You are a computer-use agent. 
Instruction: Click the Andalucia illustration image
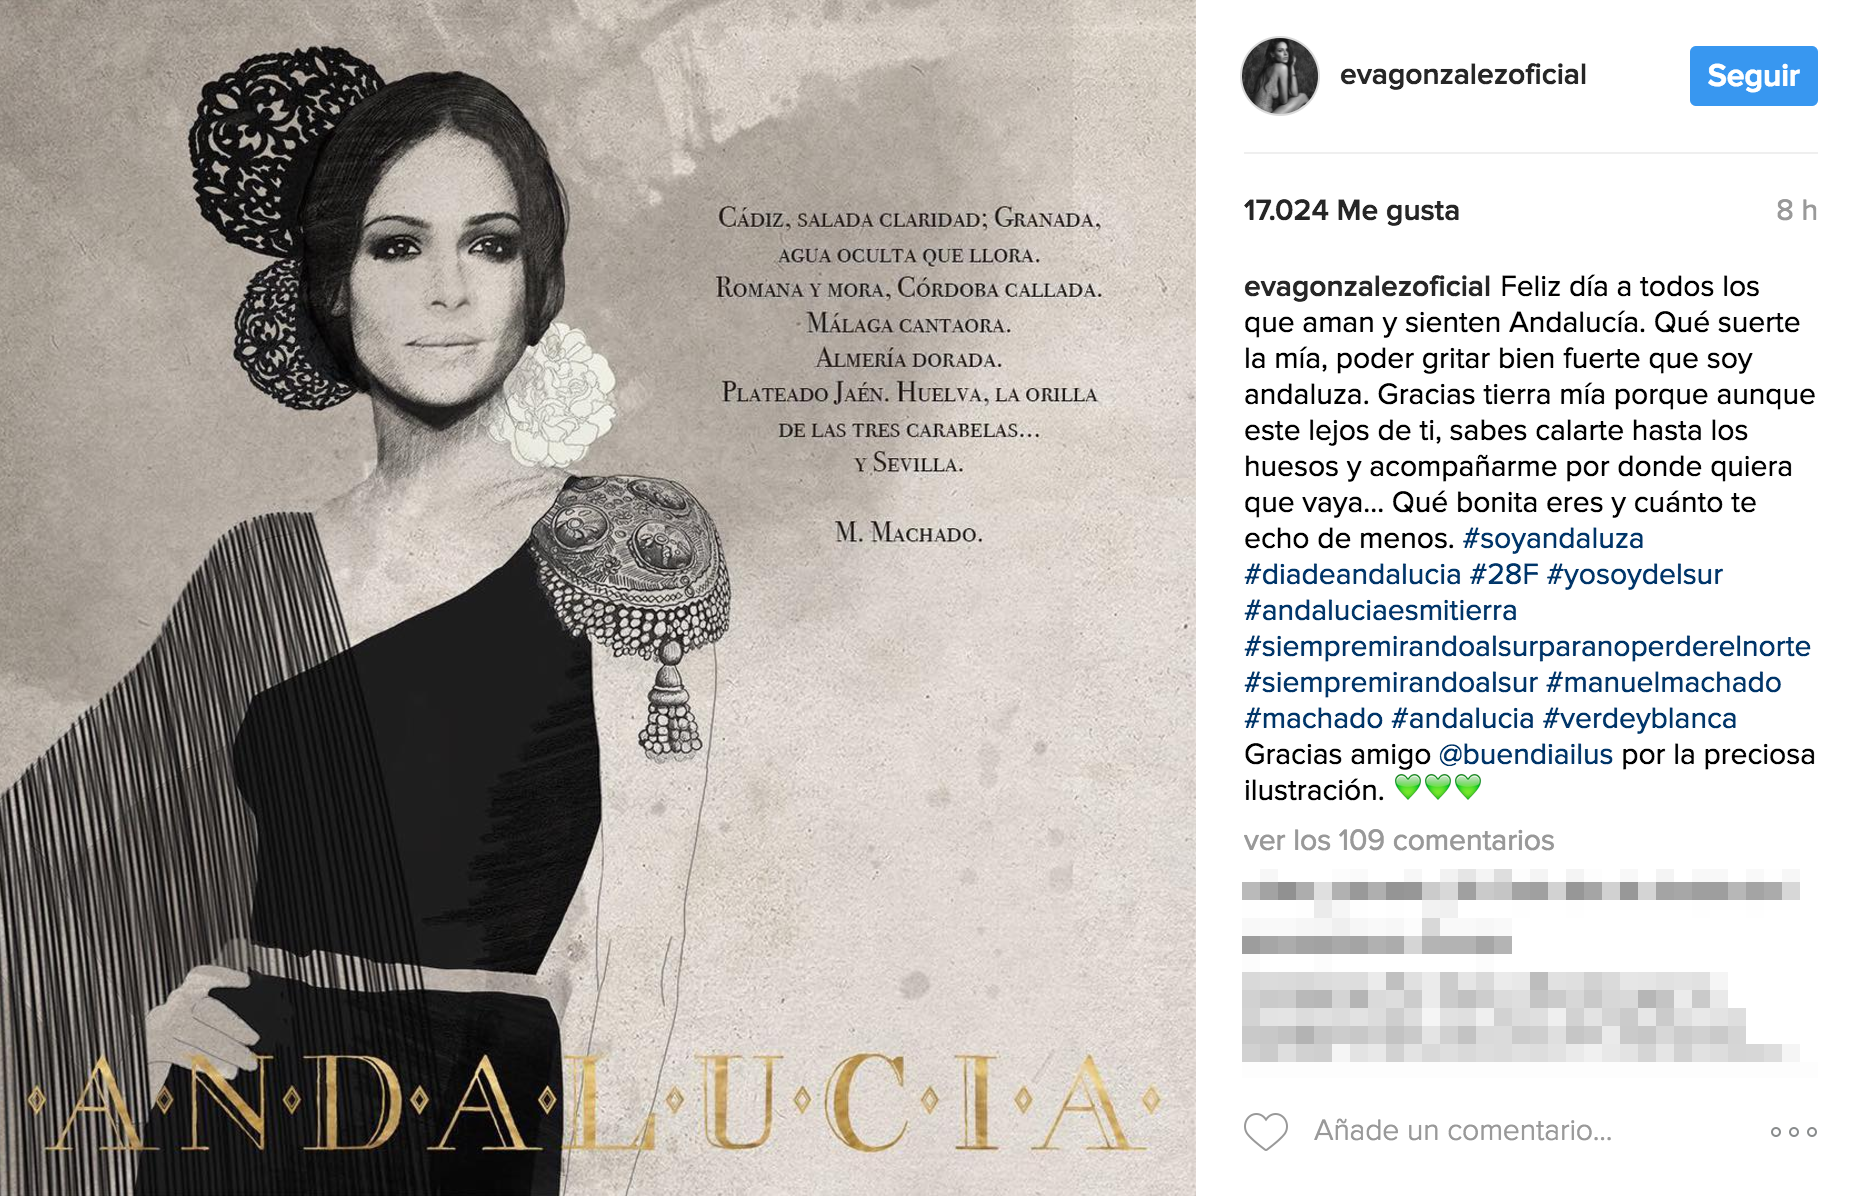pyautogui.click(x=598, y=598)
